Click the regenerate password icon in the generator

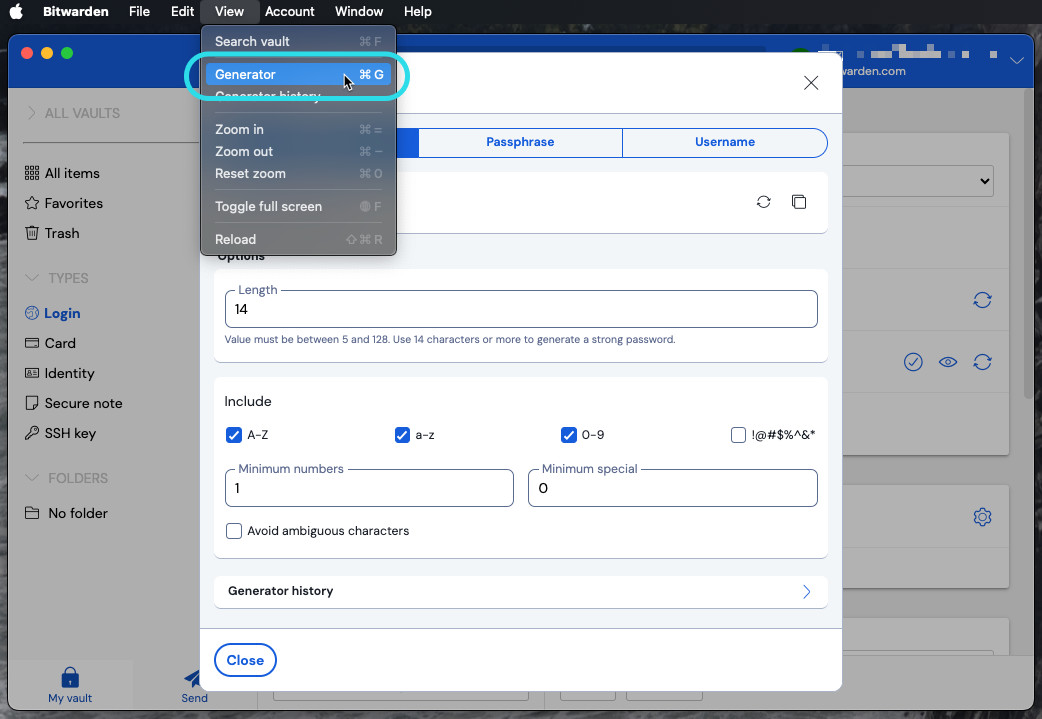(x=764, y=202)
